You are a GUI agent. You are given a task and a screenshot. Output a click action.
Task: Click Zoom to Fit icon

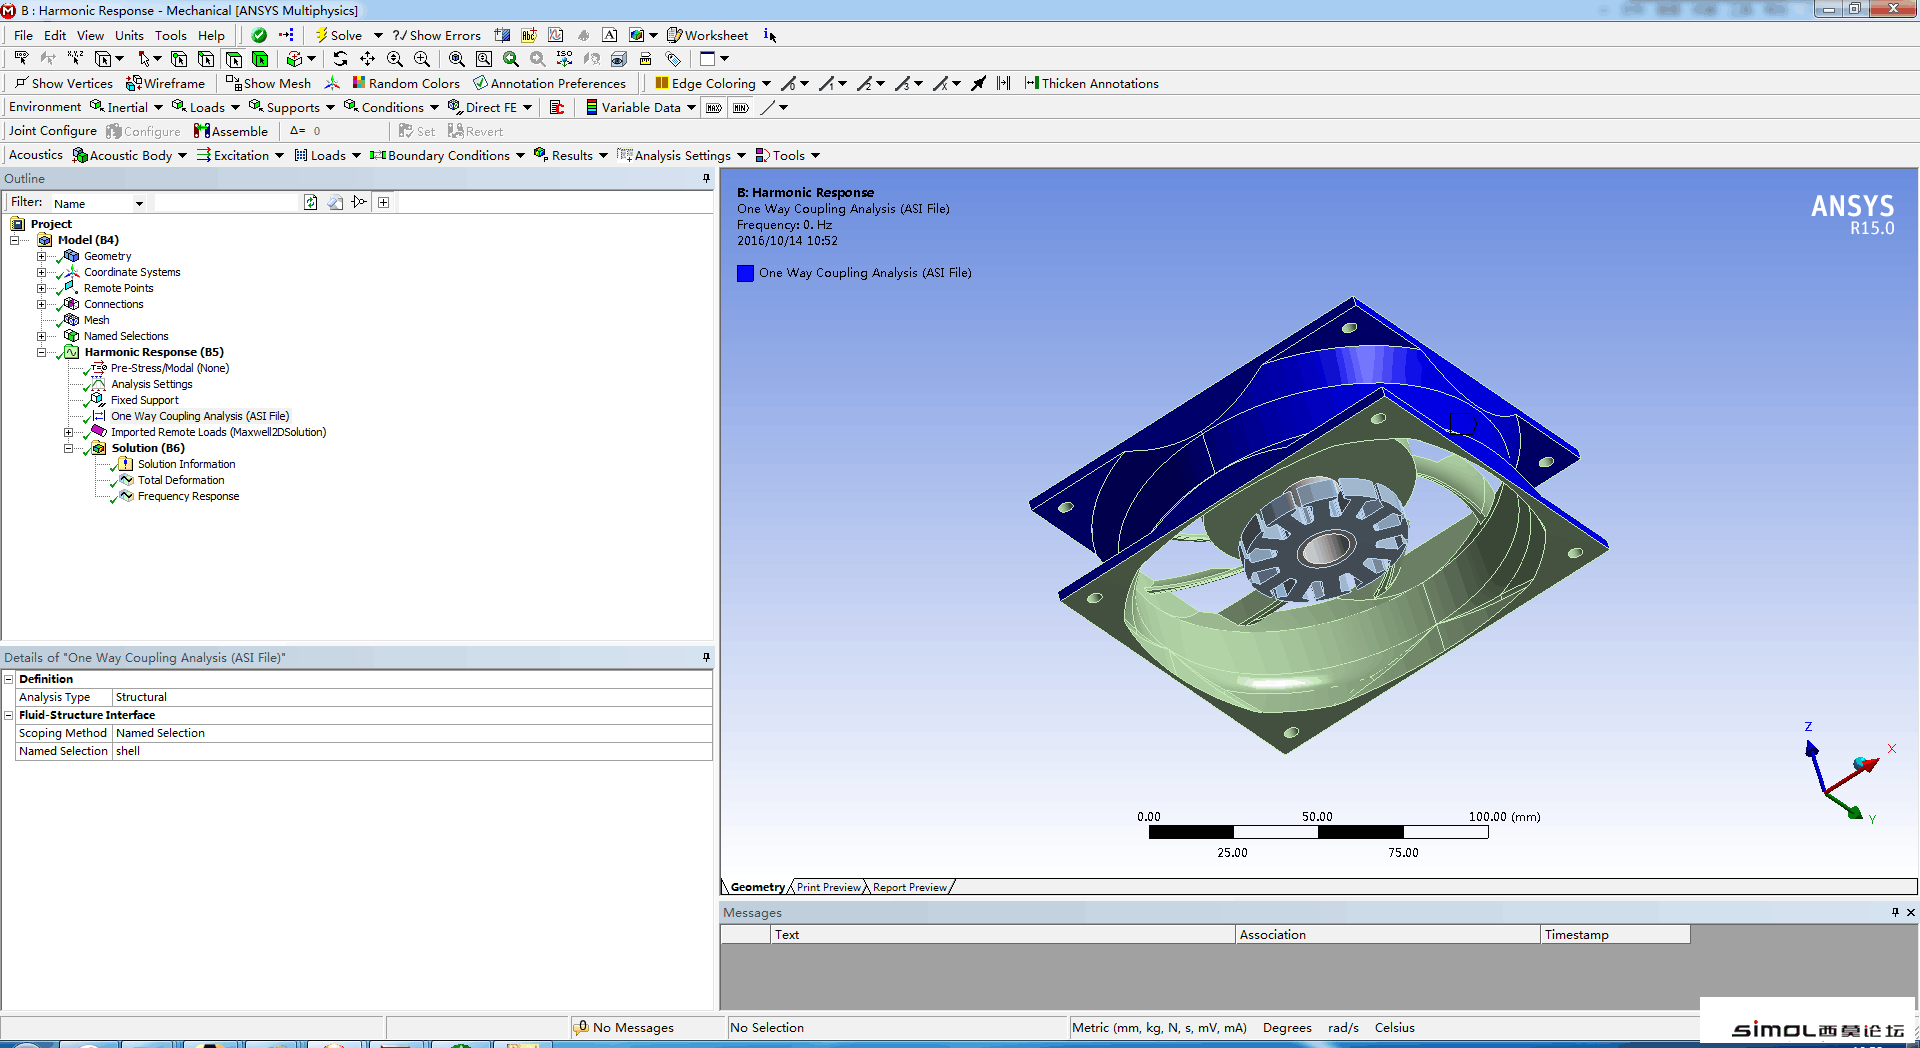coord(456,59)
